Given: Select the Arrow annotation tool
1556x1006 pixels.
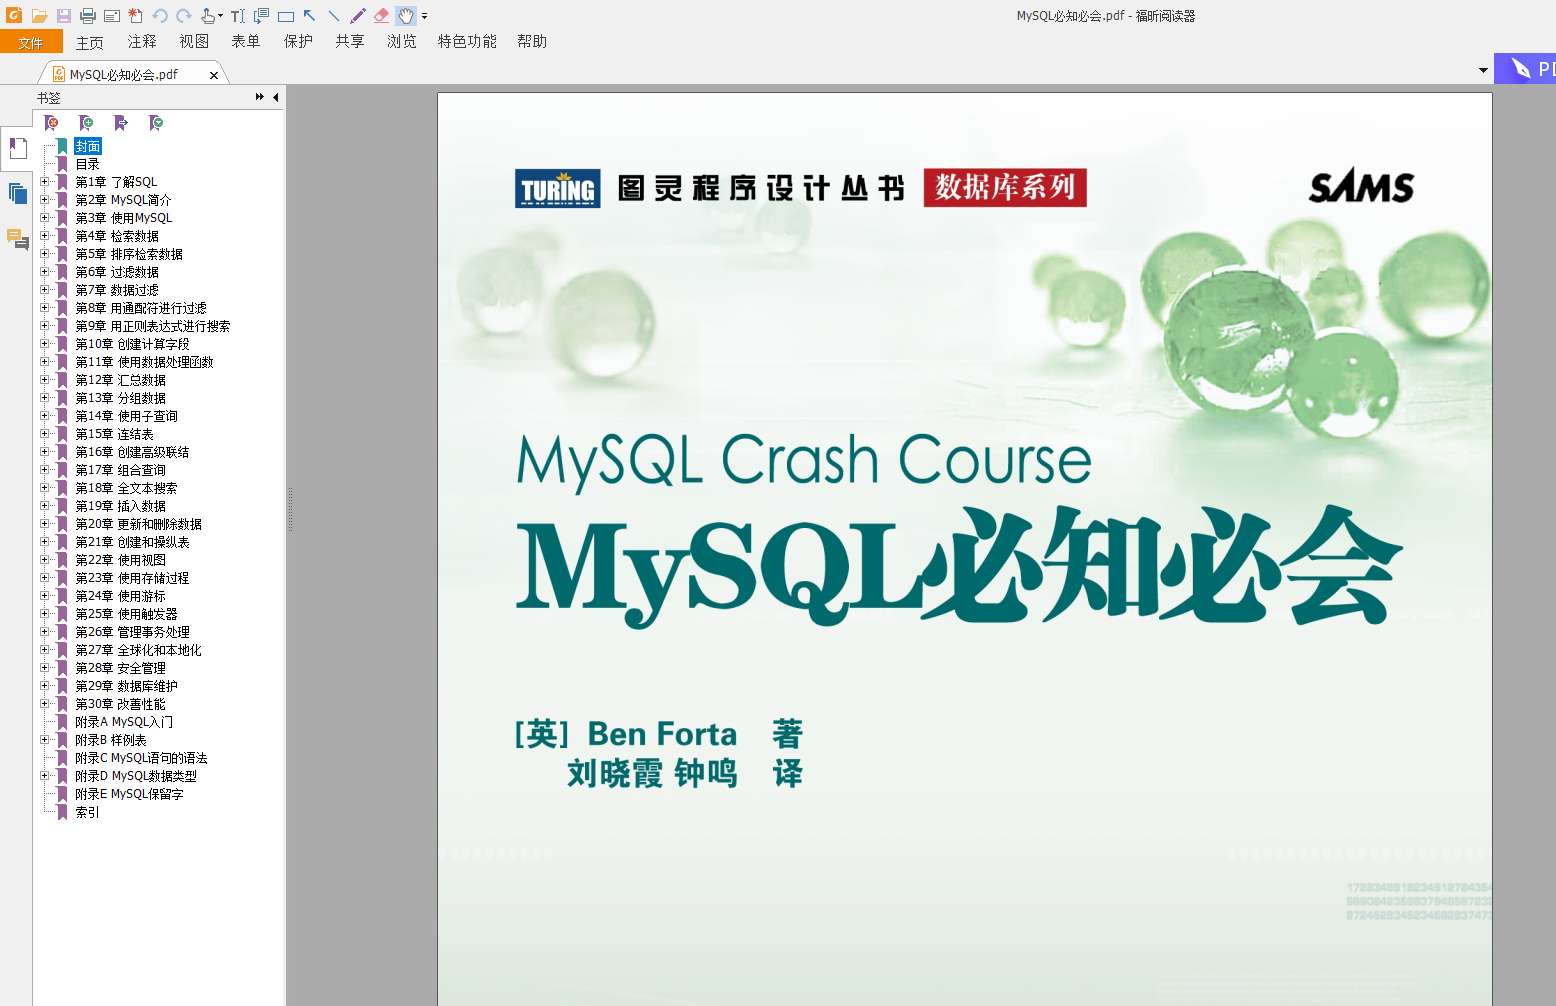Looking at the screenshot, I should coord(310,16).
